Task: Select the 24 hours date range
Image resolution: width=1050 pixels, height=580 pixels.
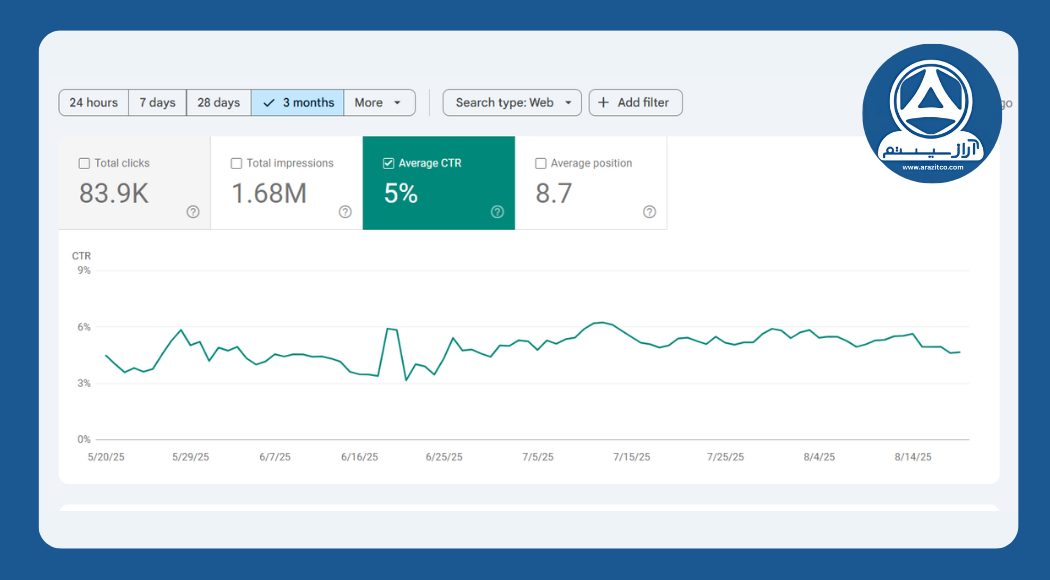Action: [x=94, y=103]
